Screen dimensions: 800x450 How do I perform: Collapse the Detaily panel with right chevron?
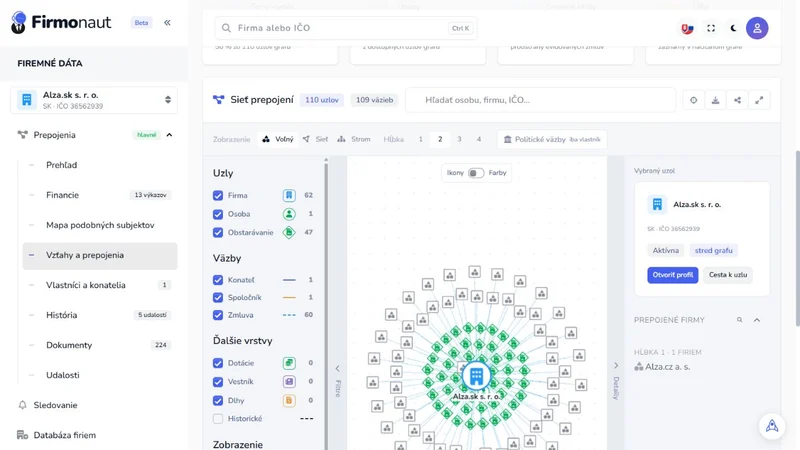coord(616,365)
